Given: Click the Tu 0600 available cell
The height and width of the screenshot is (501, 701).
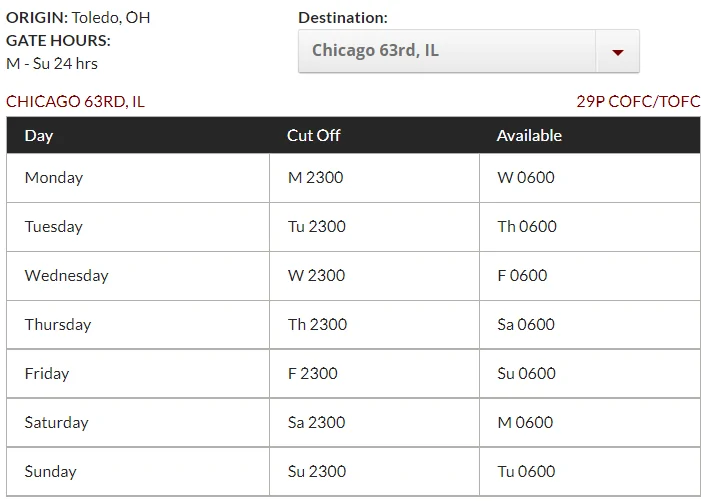Looking at the screenshot, I should tap(590, 472).
